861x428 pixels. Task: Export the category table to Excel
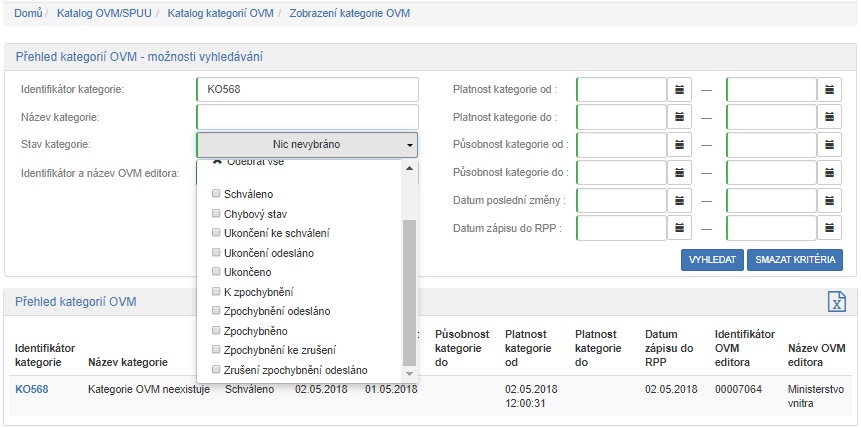(x=836, y=303)
